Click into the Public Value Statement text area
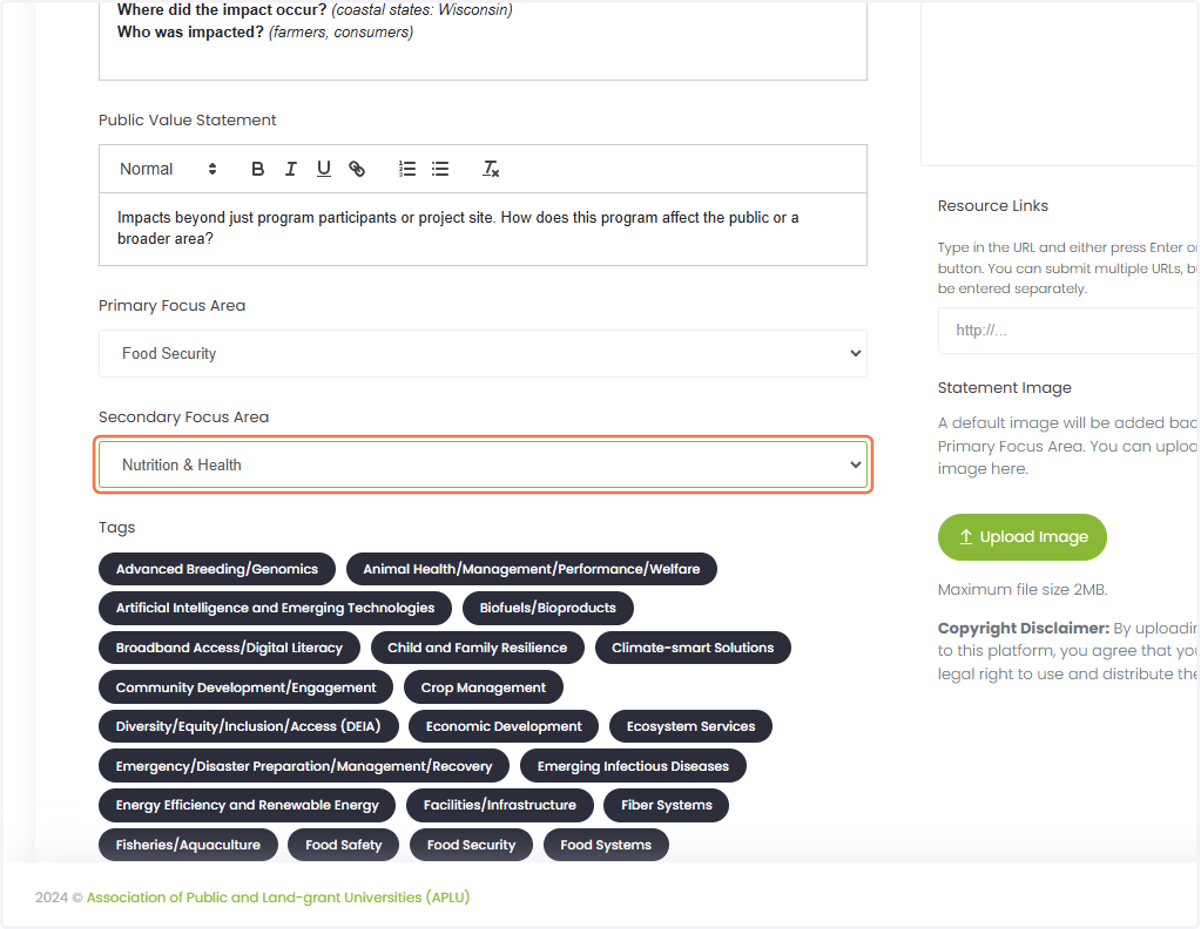 [483, 229]
